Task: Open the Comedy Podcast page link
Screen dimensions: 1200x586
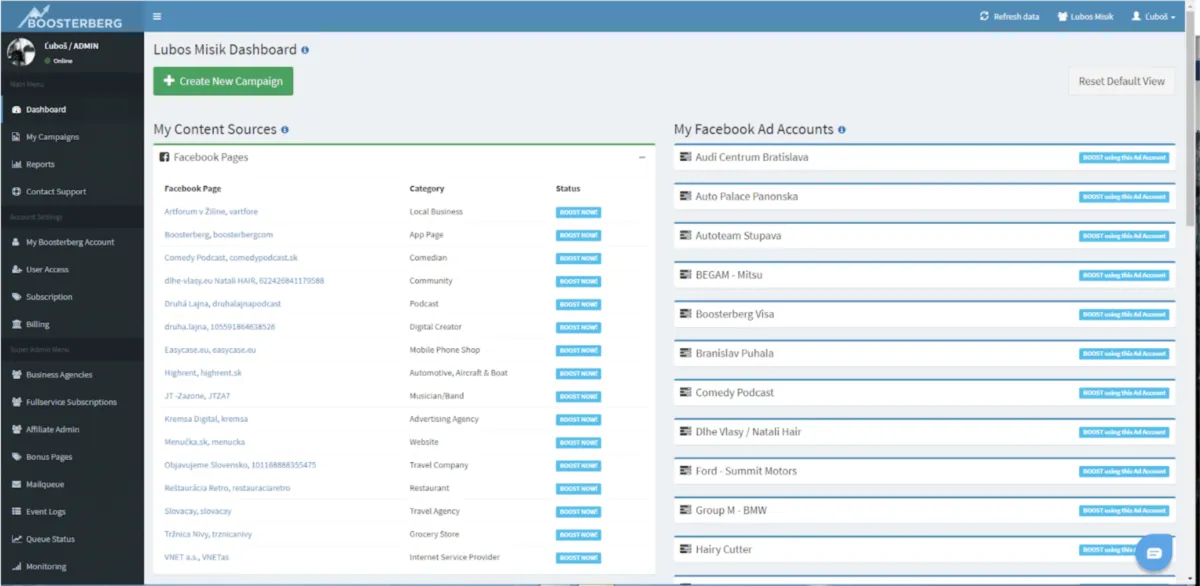Action: click(x=217, y=258)
